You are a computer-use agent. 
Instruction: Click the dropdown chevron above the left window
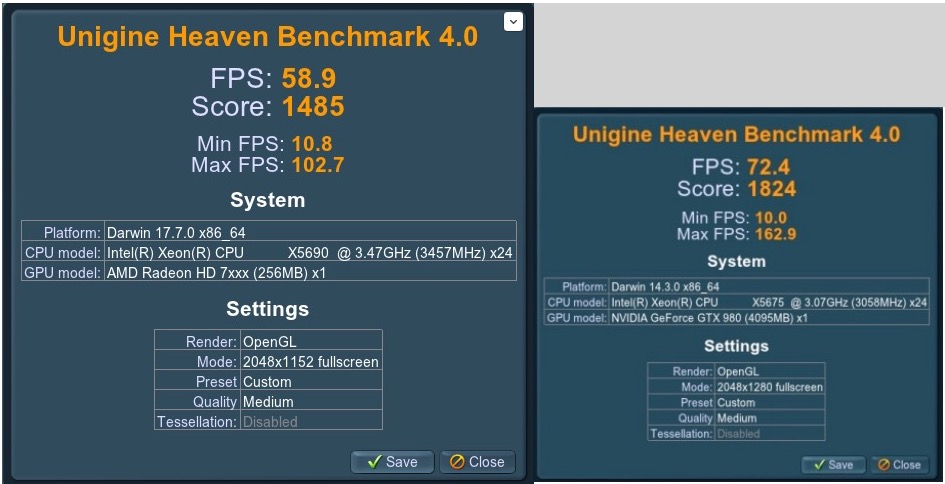coord(513,22)
